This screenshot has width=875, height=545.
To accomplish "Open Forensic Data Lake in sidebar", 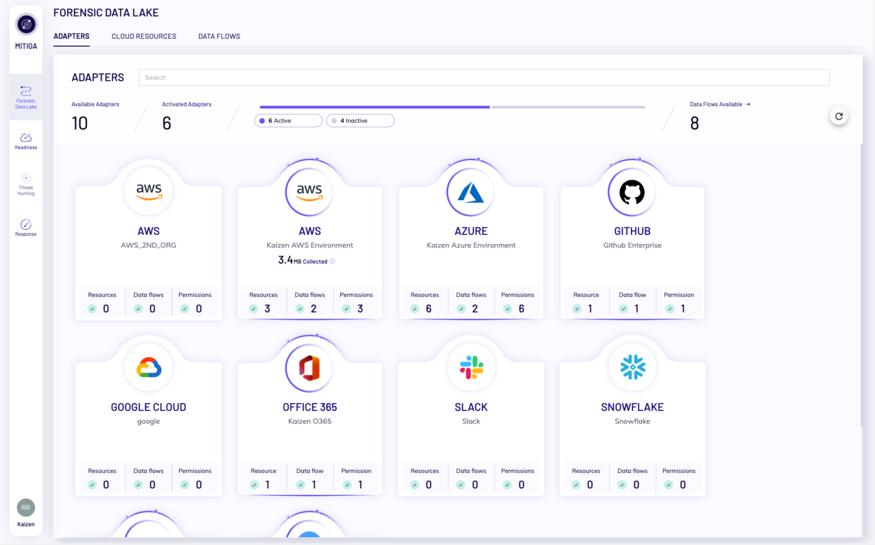I will point(26,97).
